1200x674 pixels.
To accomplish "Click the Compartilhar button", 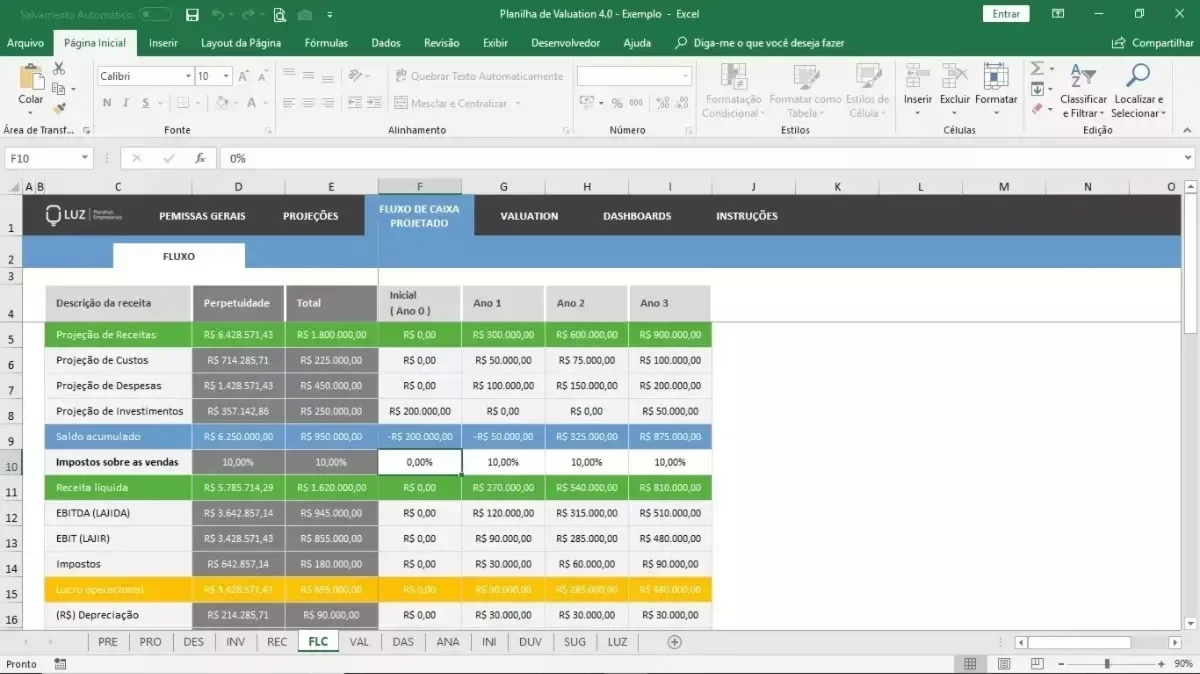I will pos(1153,43).
